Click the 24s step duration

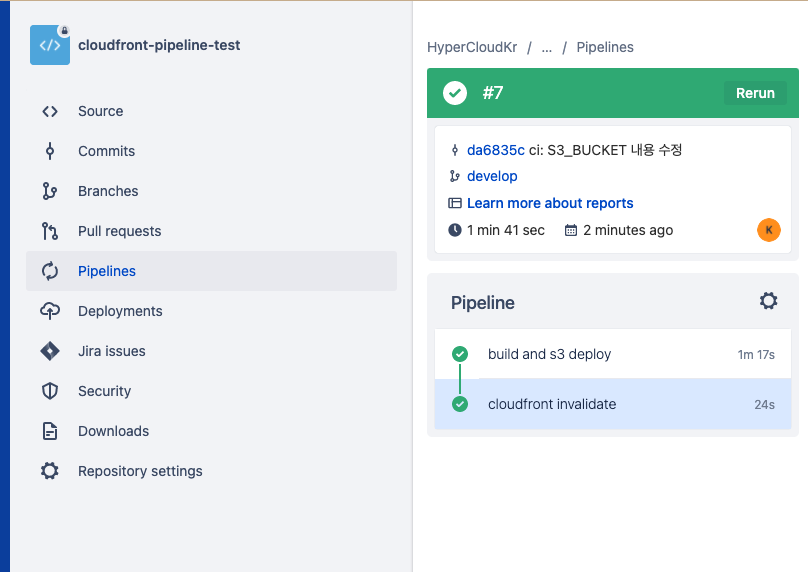pos(764,405)
